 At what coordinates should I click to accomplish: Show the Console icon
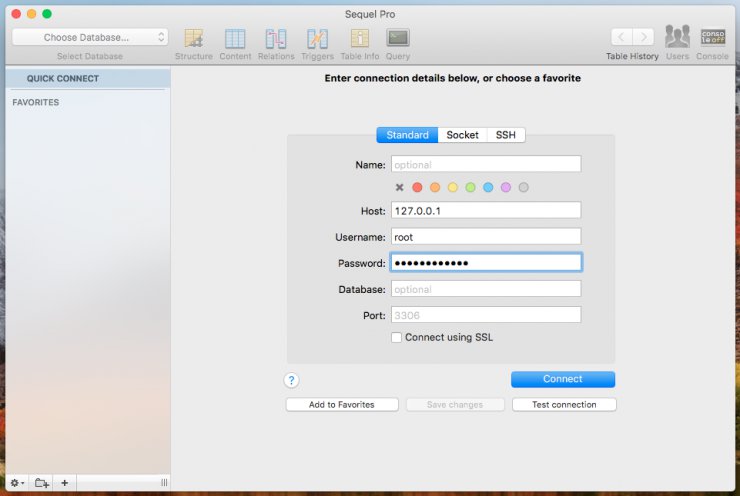pyautogui.click(x=713, y=37)
